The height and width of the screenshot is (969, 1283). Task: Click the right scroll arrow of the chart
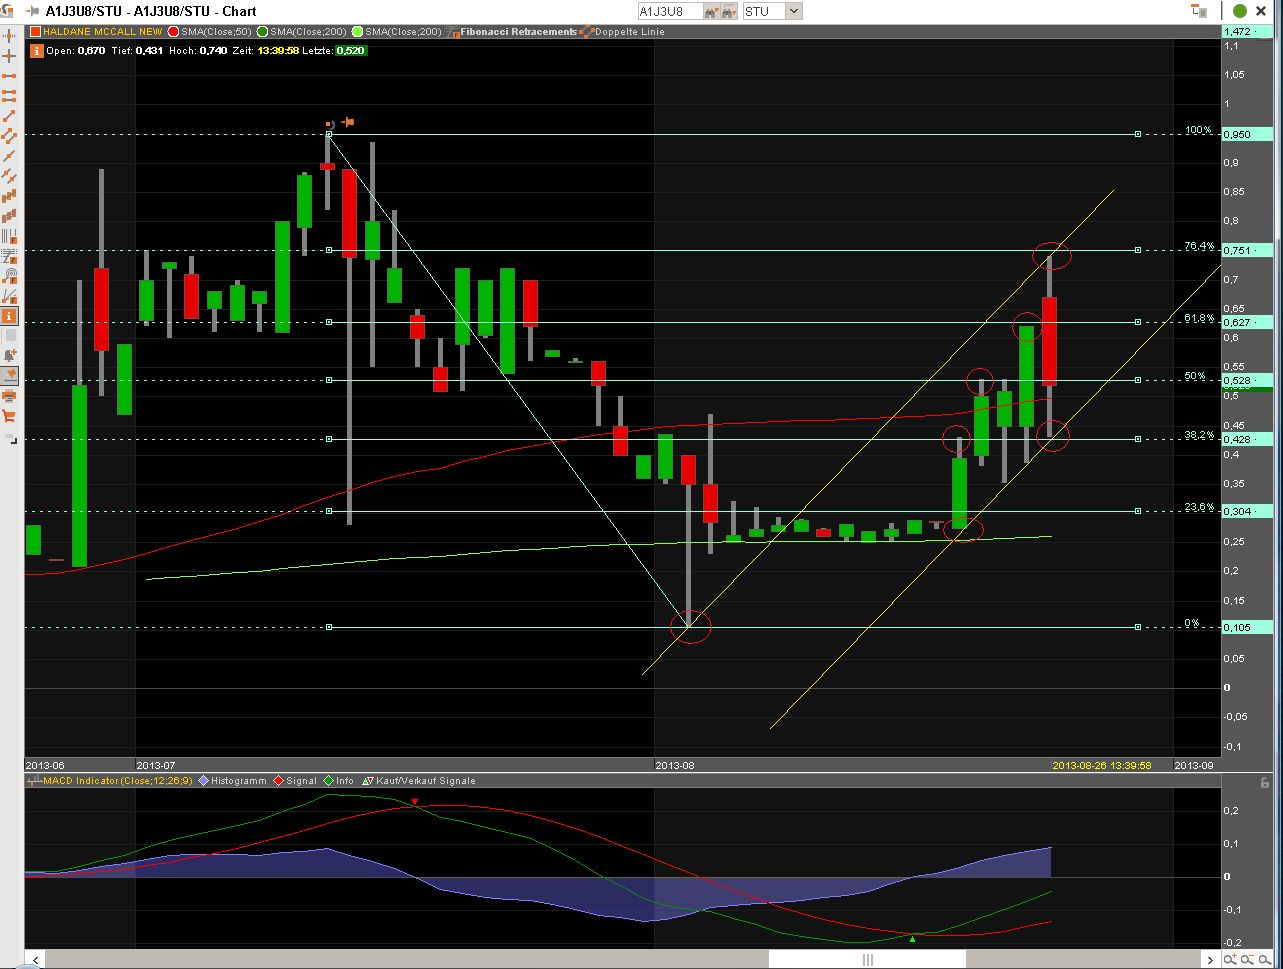coord(1212,960)
